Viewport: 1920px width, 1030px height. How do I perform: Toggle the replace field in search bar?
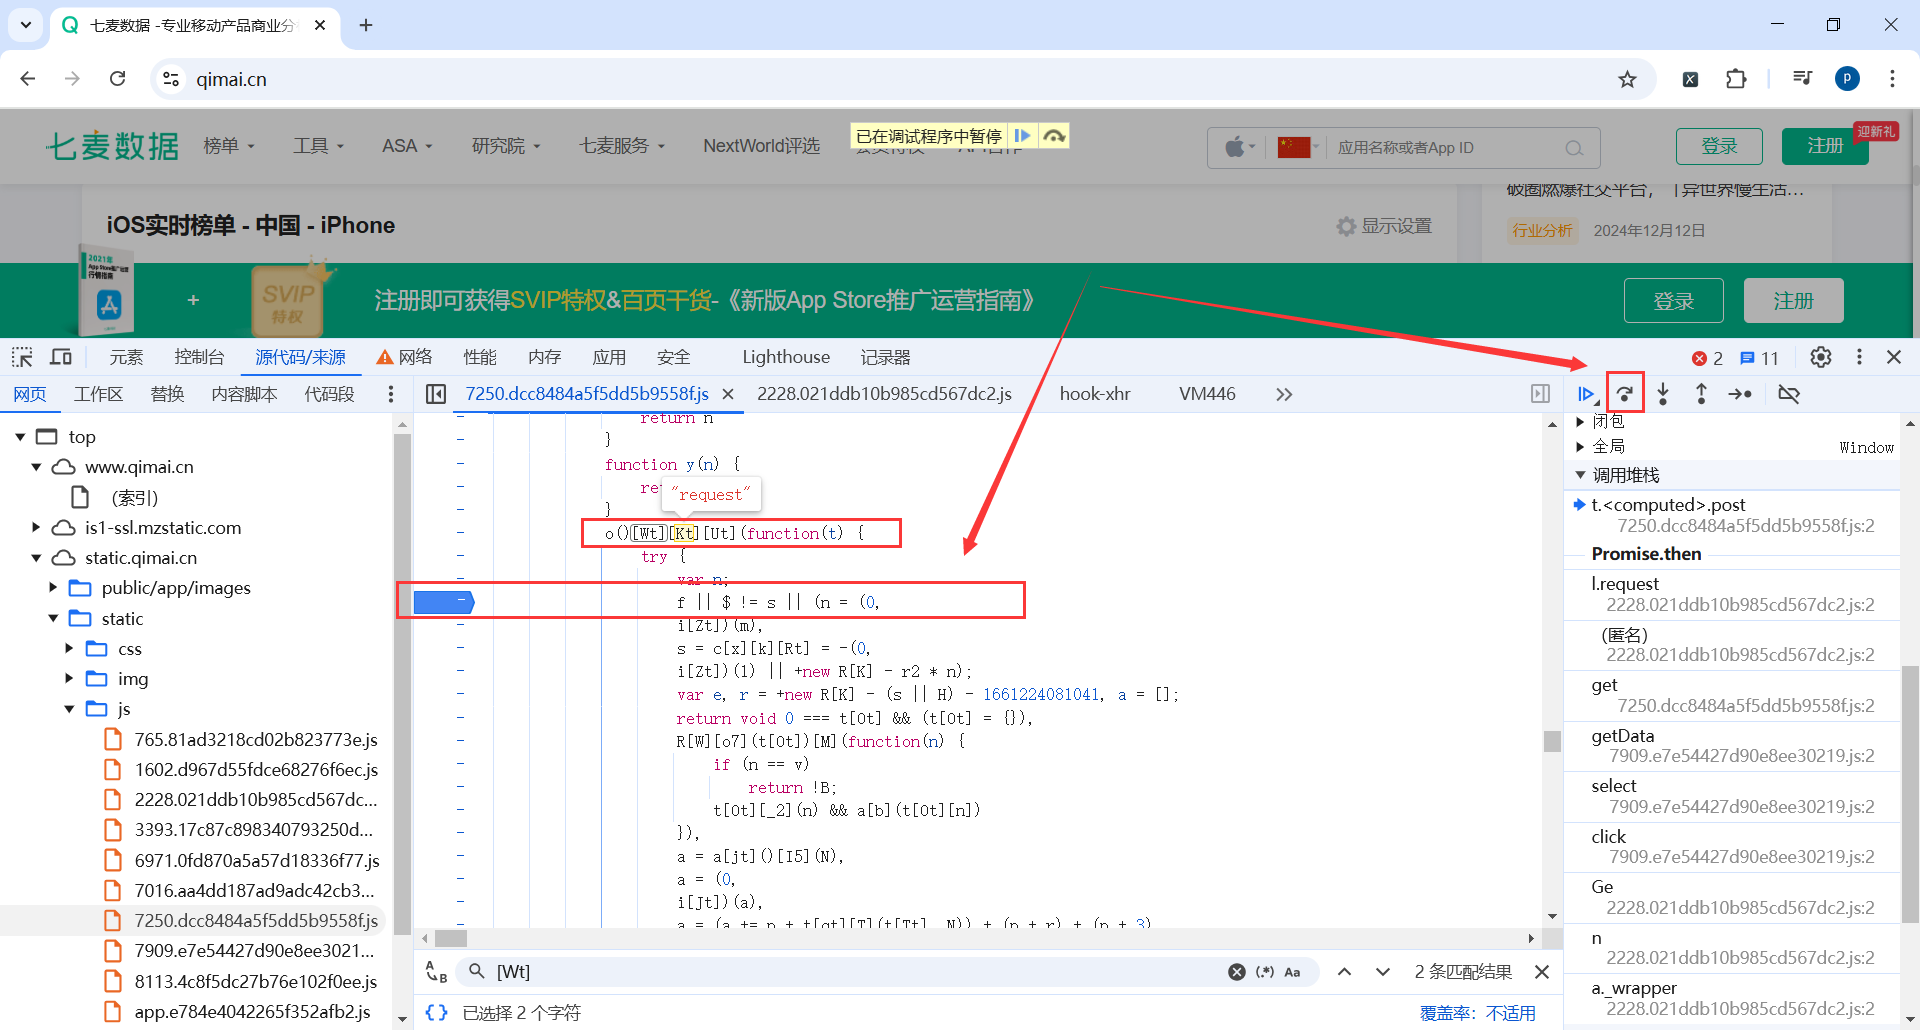(x=436, y=972)
